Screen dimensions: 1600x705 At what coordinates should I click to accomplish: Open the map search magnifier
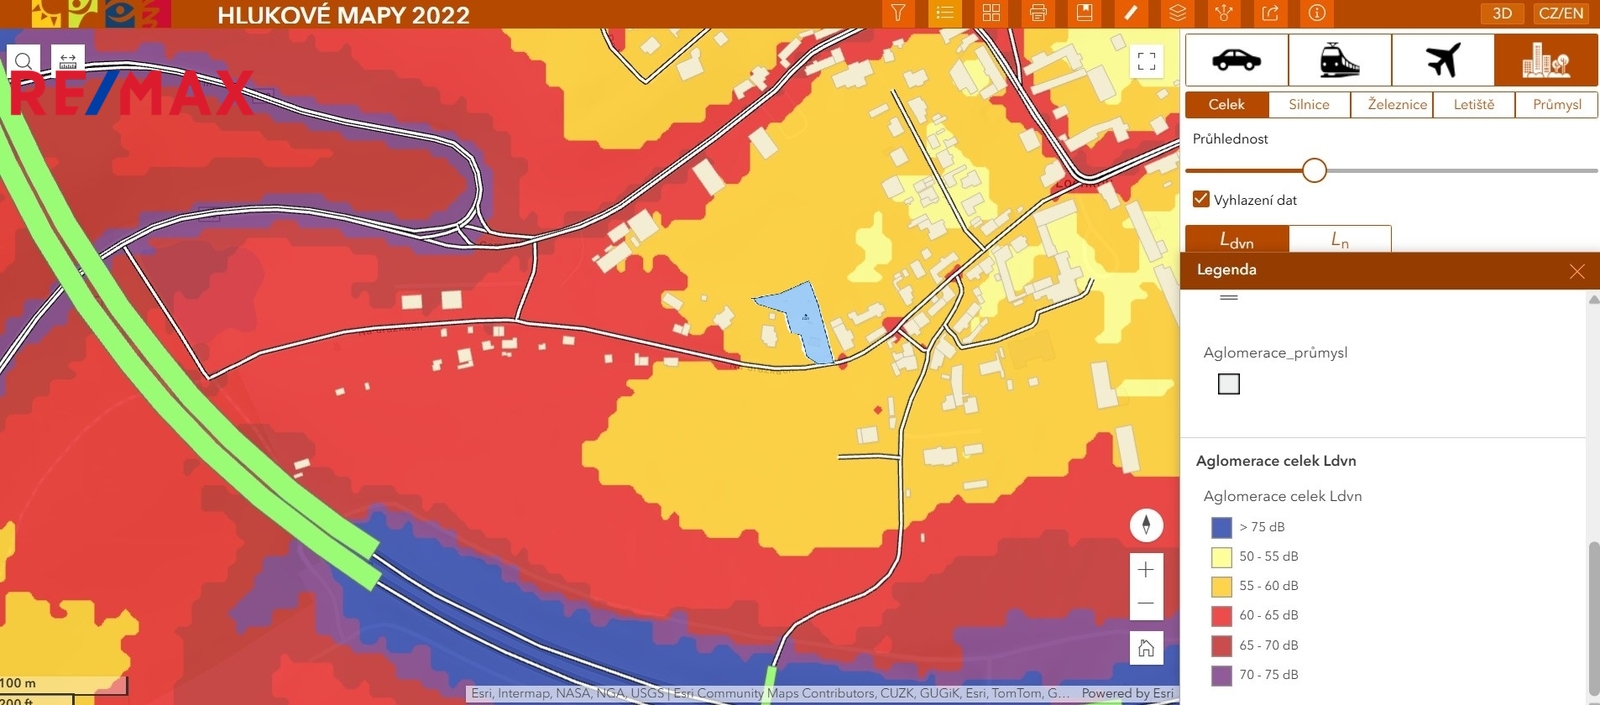tap(24, 61)
